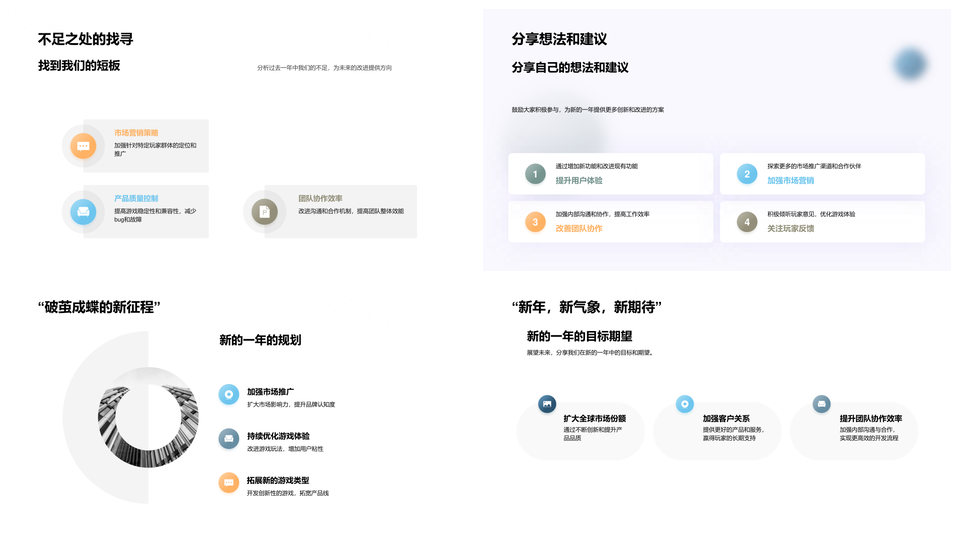Click the number 3 circle beside 改善团队协作
Image resolution: width=960 pixels, height=548 pixels.
(x=535, y=222)
